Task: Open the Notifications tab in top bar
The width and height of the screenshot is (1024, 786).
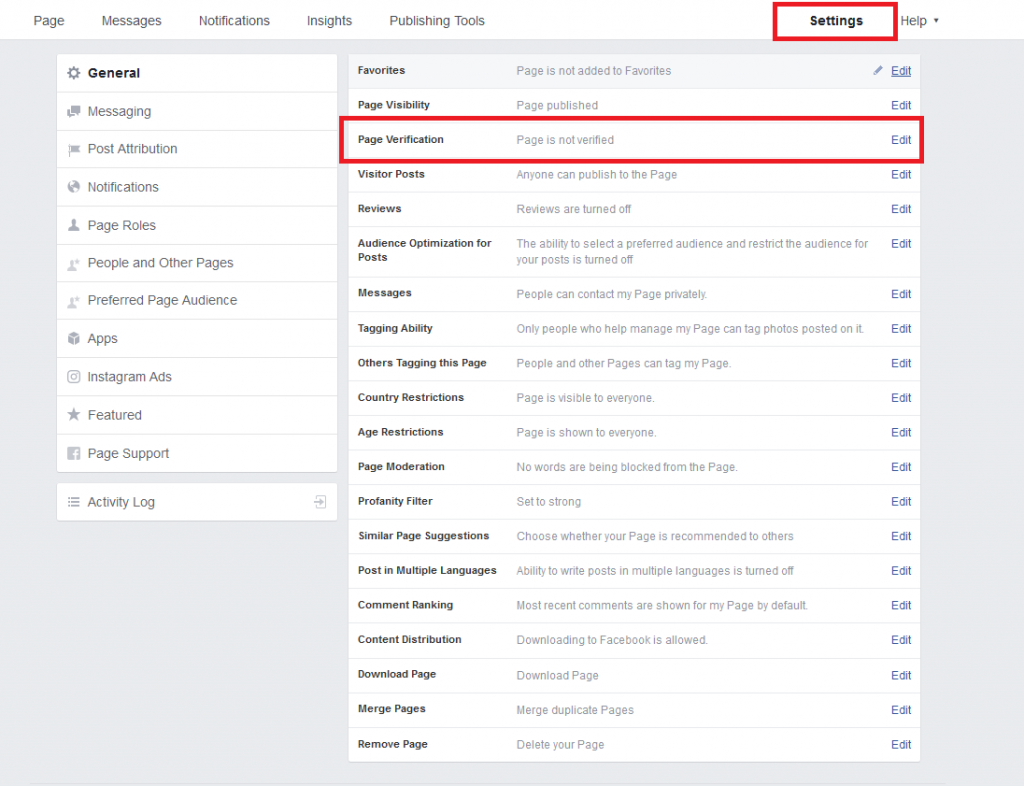Action: click(x=234, y=21)
